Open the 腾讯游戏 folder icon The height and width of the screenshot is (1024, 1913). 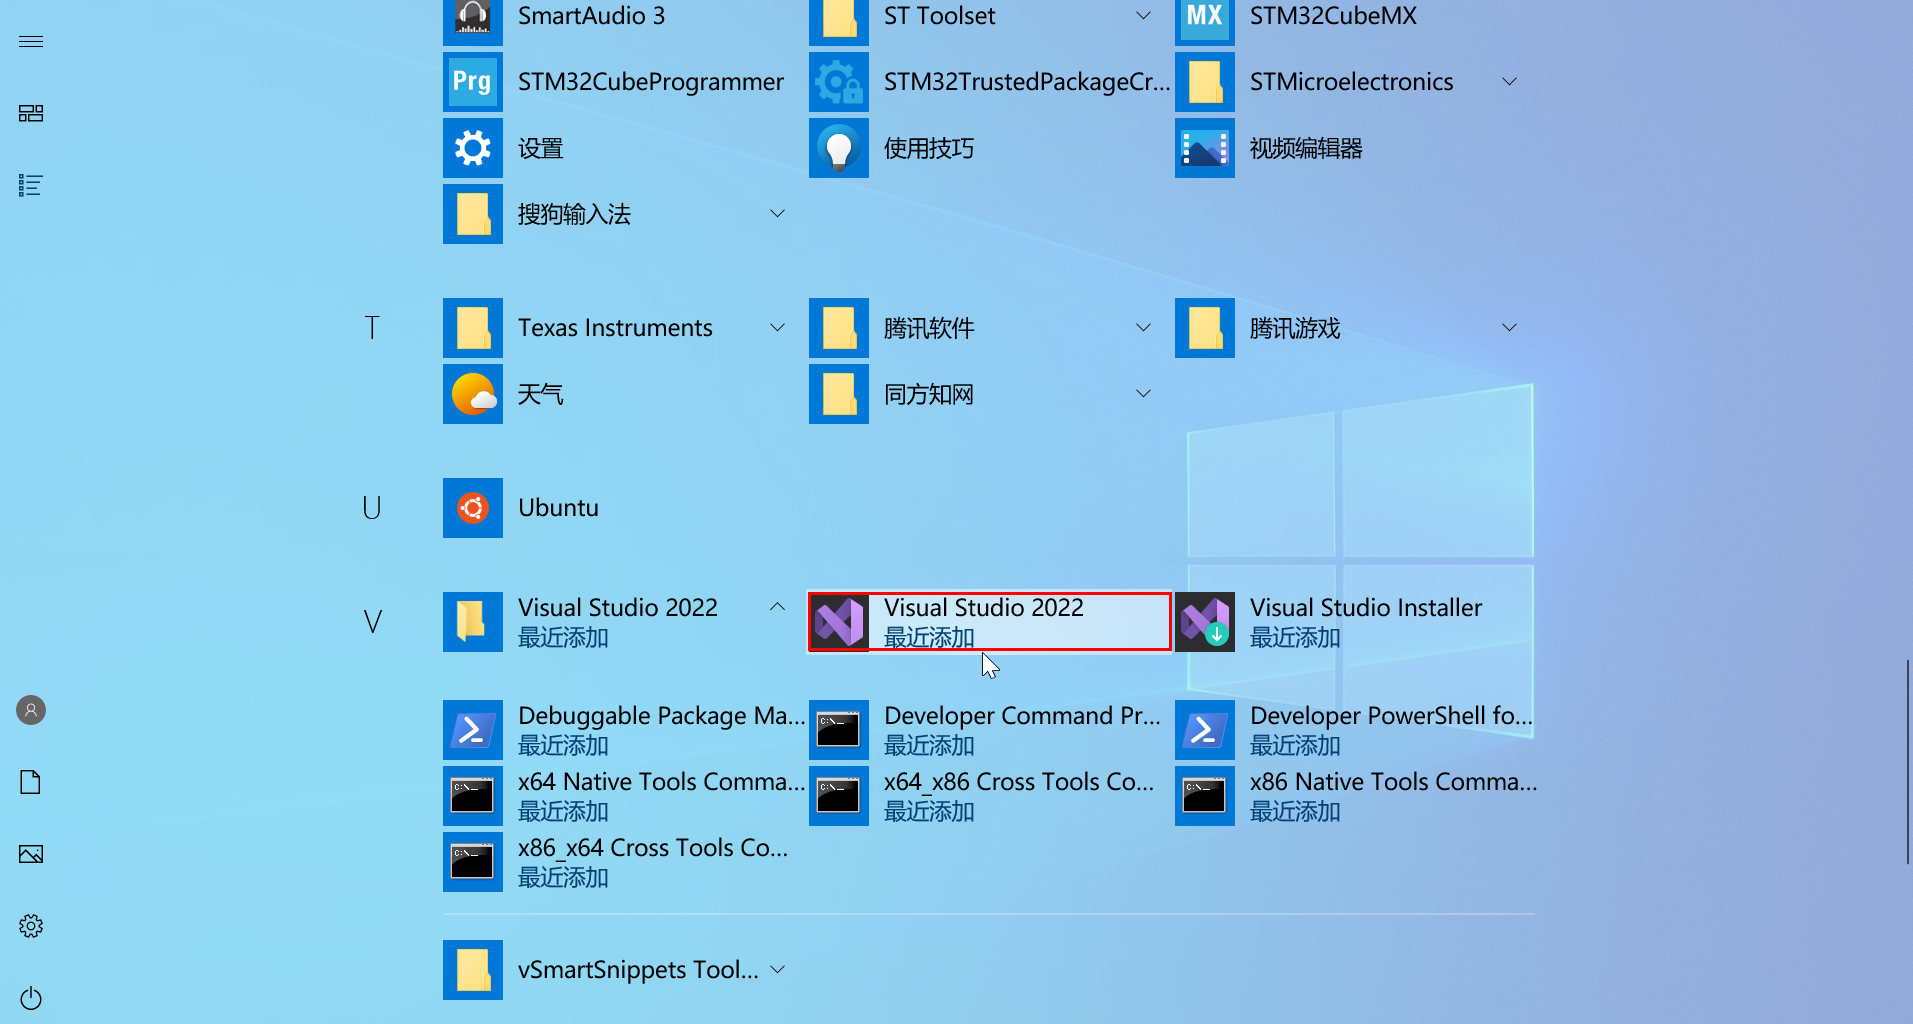point(1205,328)
